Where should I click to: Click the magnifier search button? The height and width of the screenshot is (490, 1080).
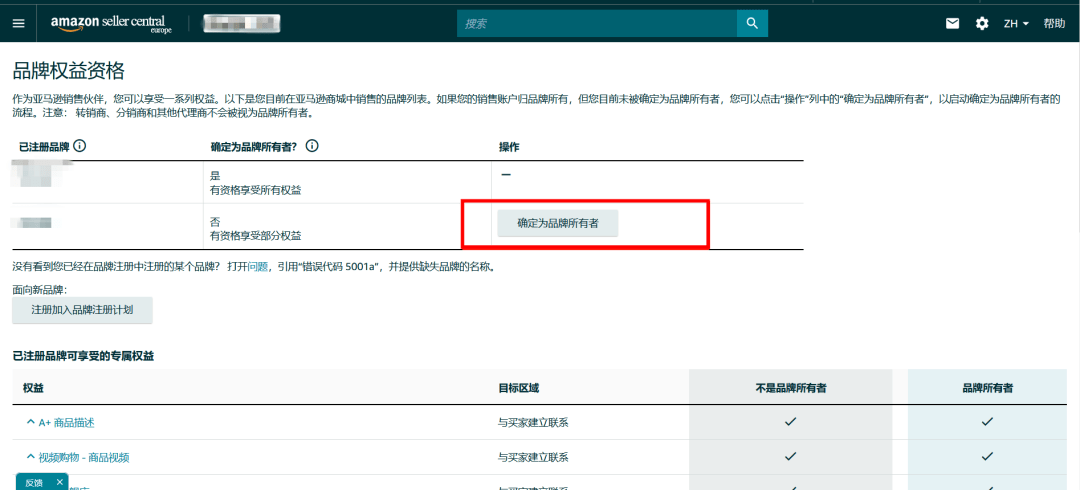752,23
